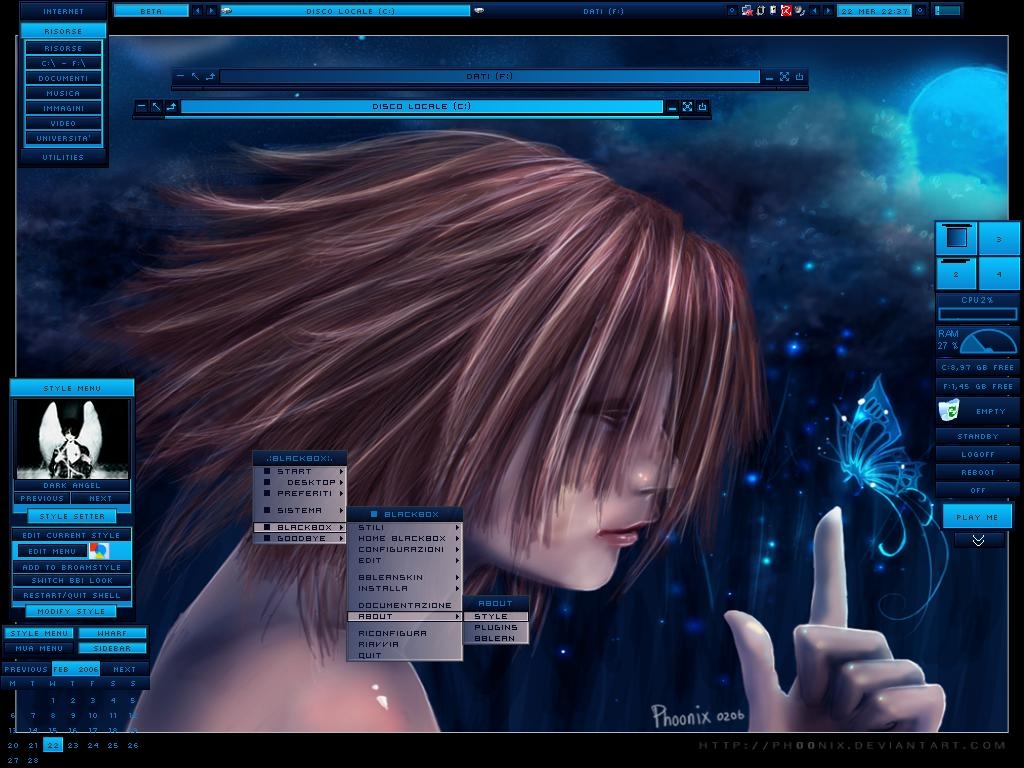
Task: Click the red X tray icon in top bar
Action: pos(786,10)
